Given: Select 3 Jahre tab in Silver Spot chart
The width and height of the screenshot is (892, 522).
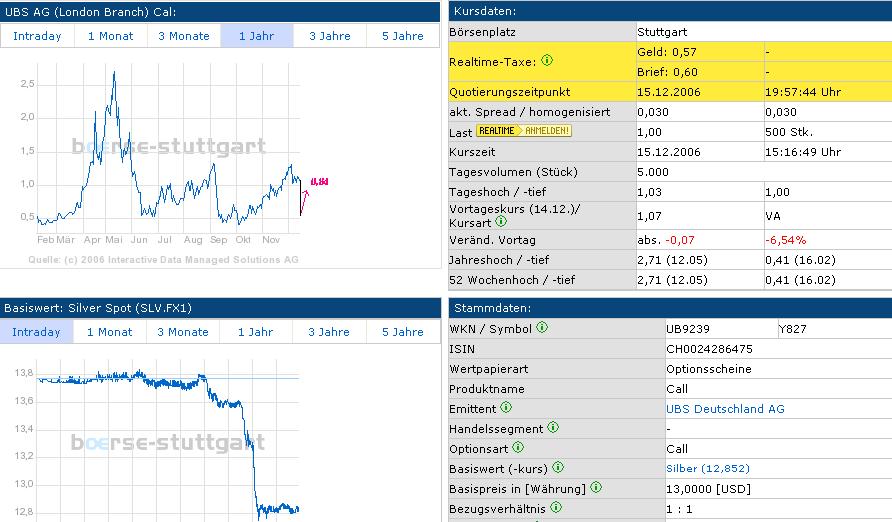Looking at the screenshot, I should (x=329, y=332).
